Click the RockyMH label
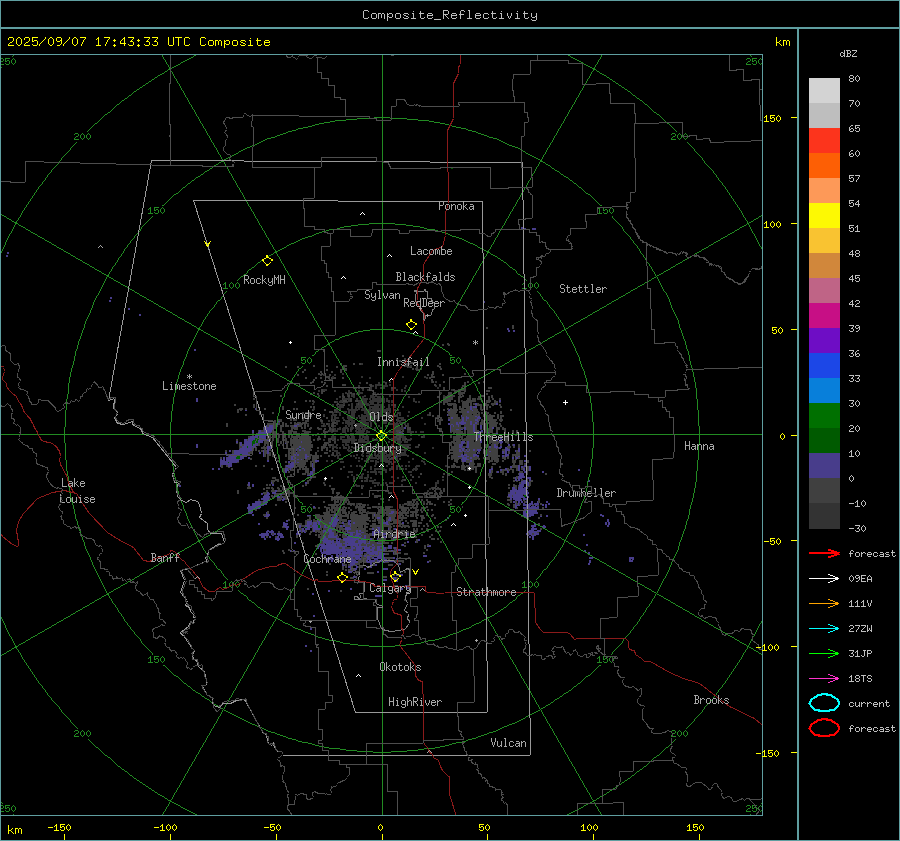Image resolution: width=900 pixels, height=841 pixels. pos(264,280)
